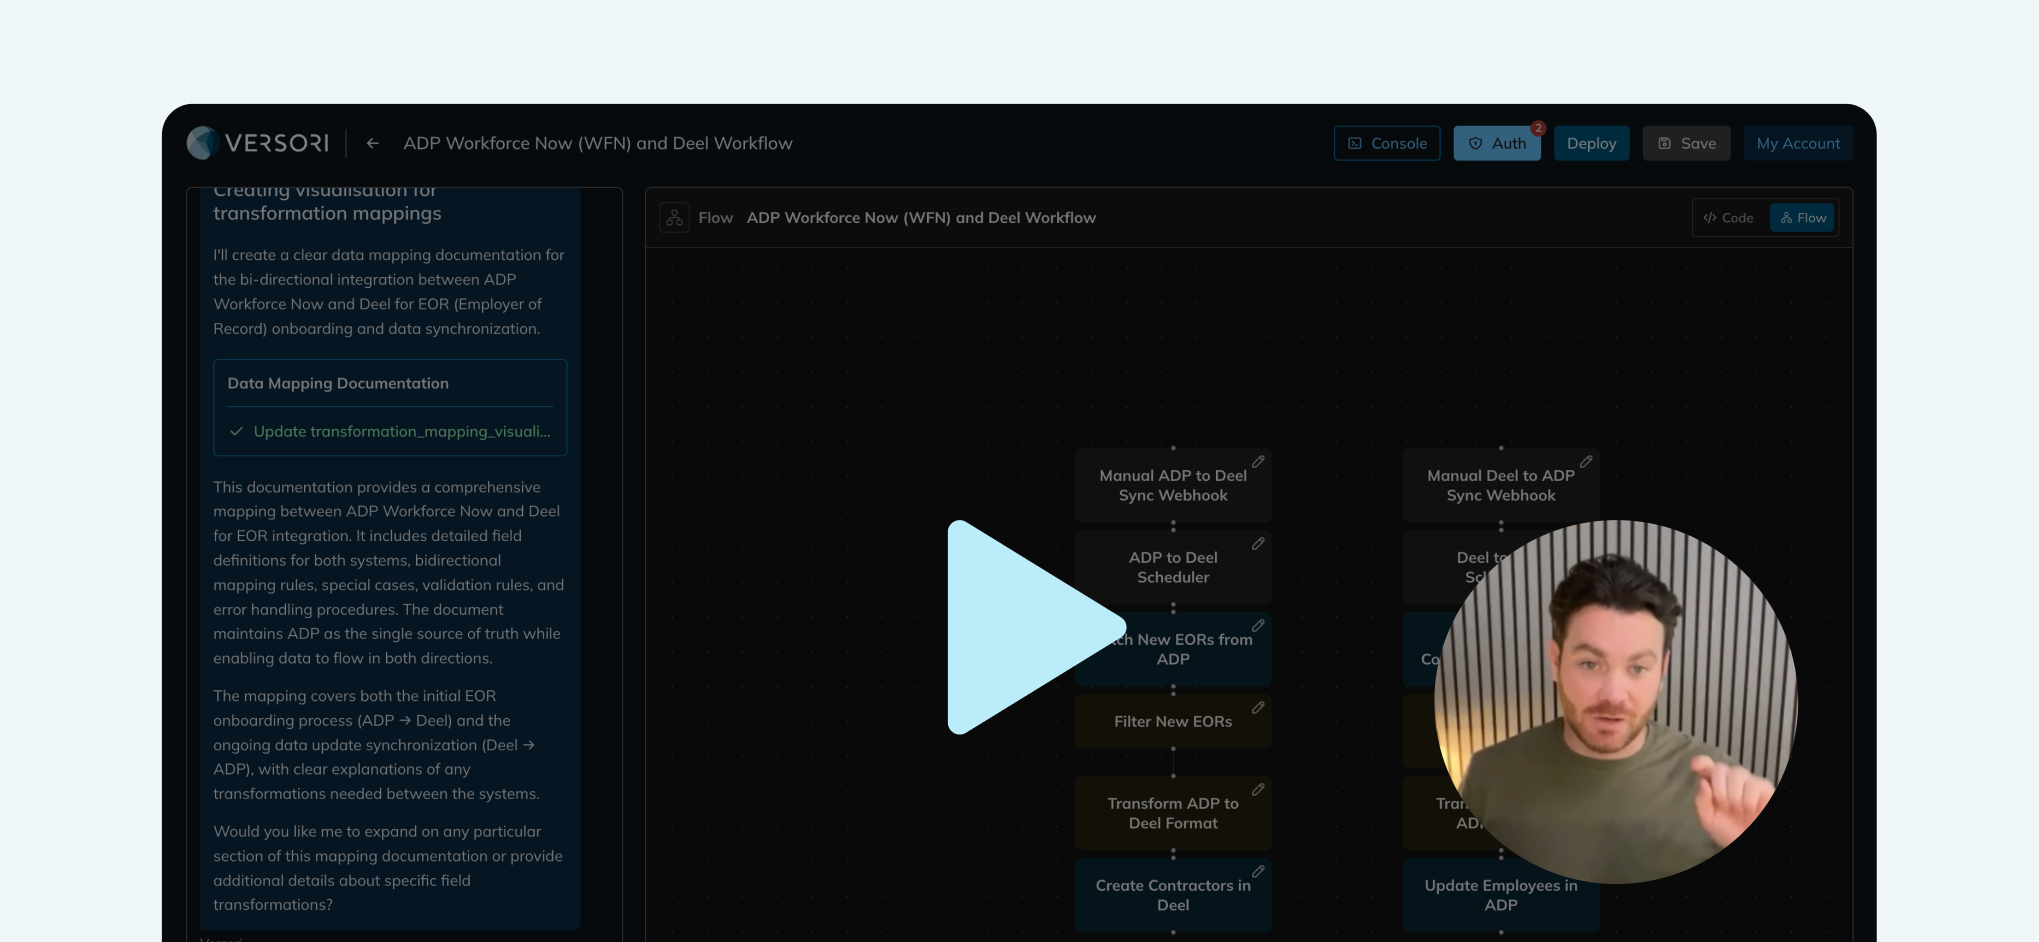Edit the Manual ADP to Deel Sync Webhook node
Viewport: 2039px width, 942px height.
[x=1258, y=462]
